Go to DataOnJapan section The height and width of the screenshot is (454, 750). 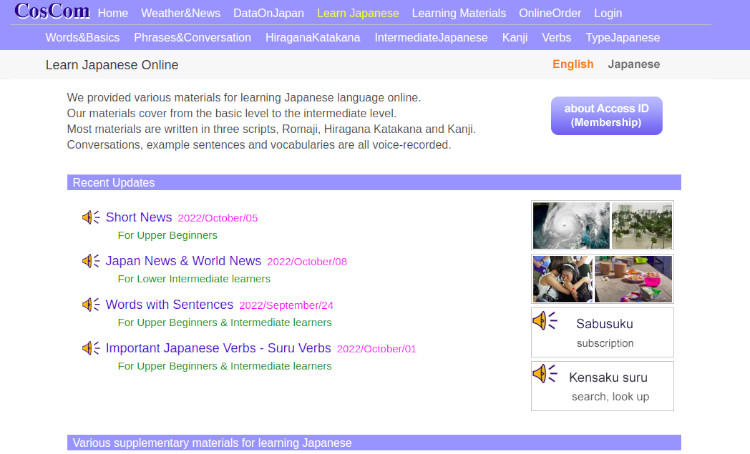(x=269, y=13)
